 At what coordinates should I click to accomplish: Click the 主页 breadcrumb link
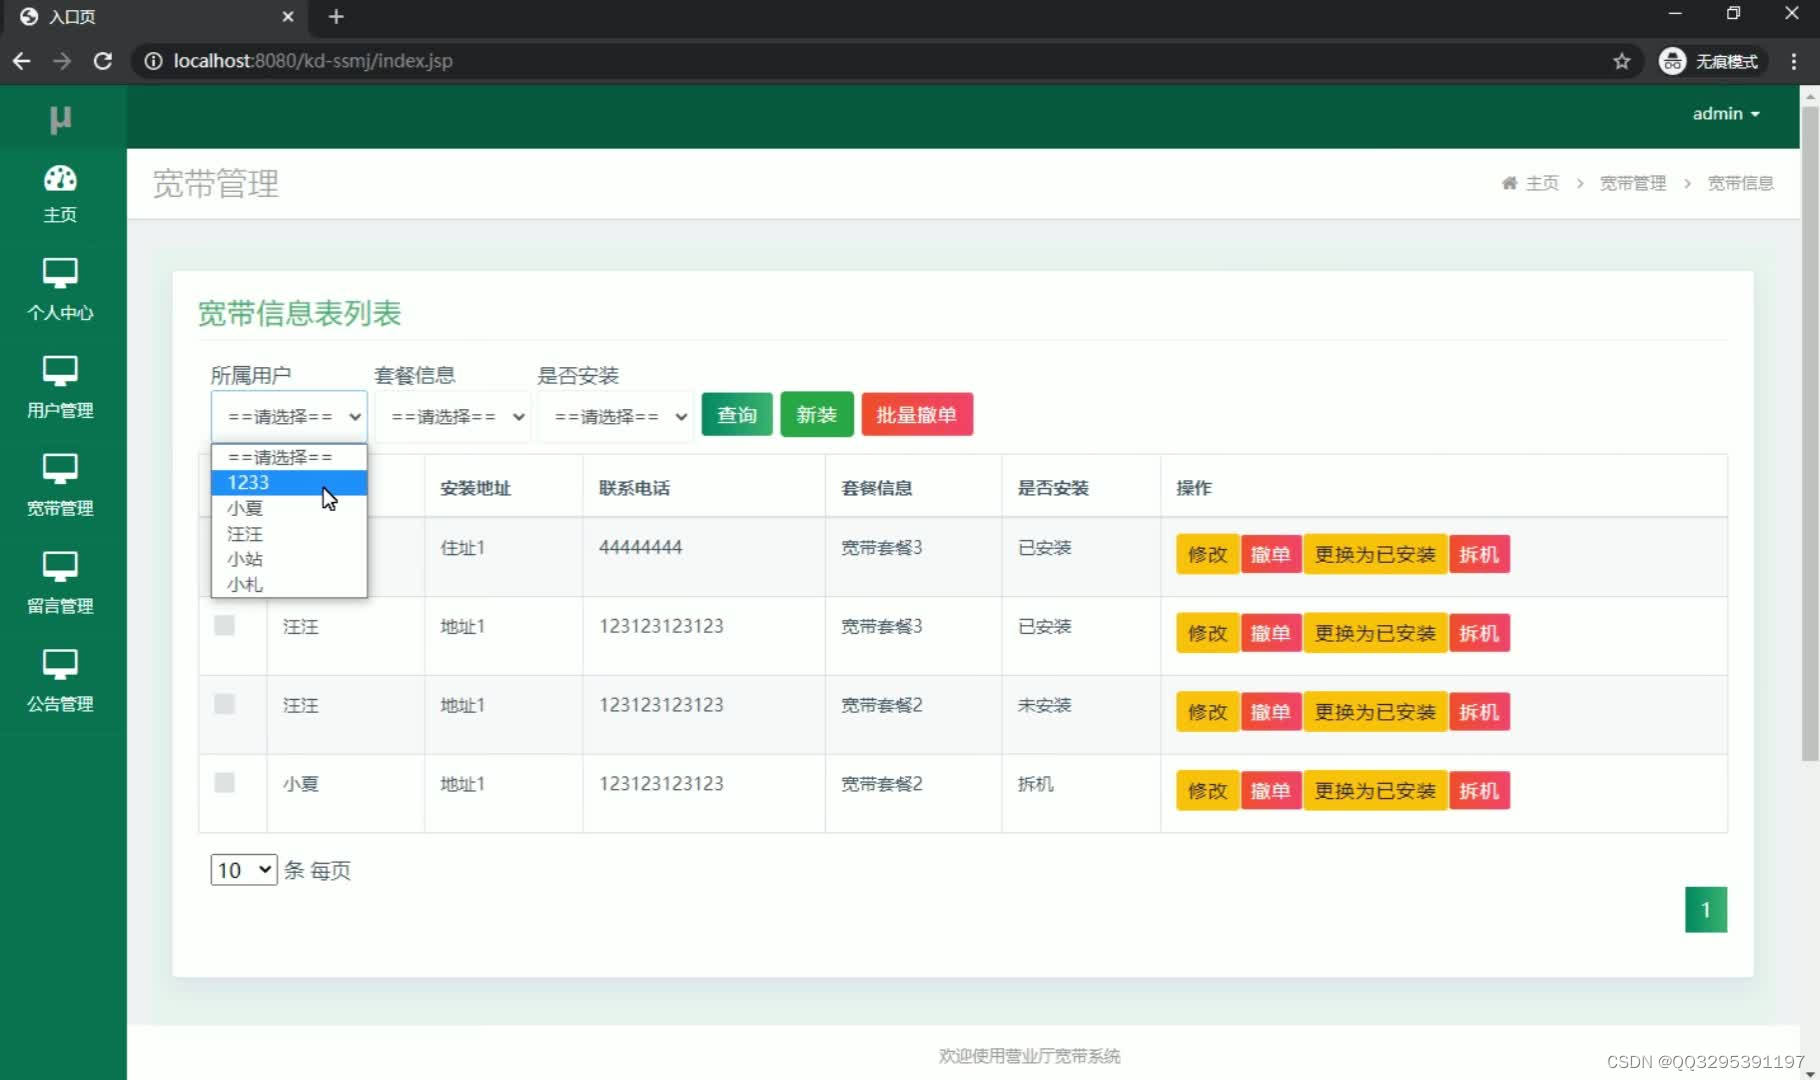coord(1542,183)
